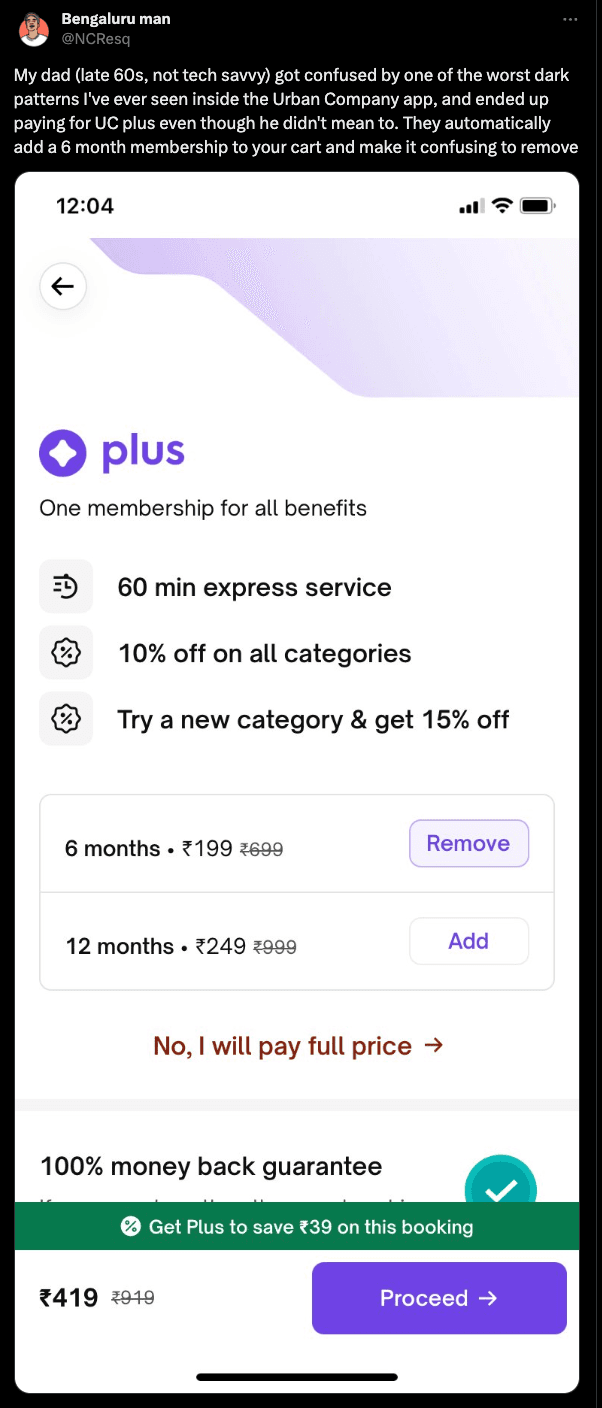Click "No, I will pay full price"

tap(298, 1046)
